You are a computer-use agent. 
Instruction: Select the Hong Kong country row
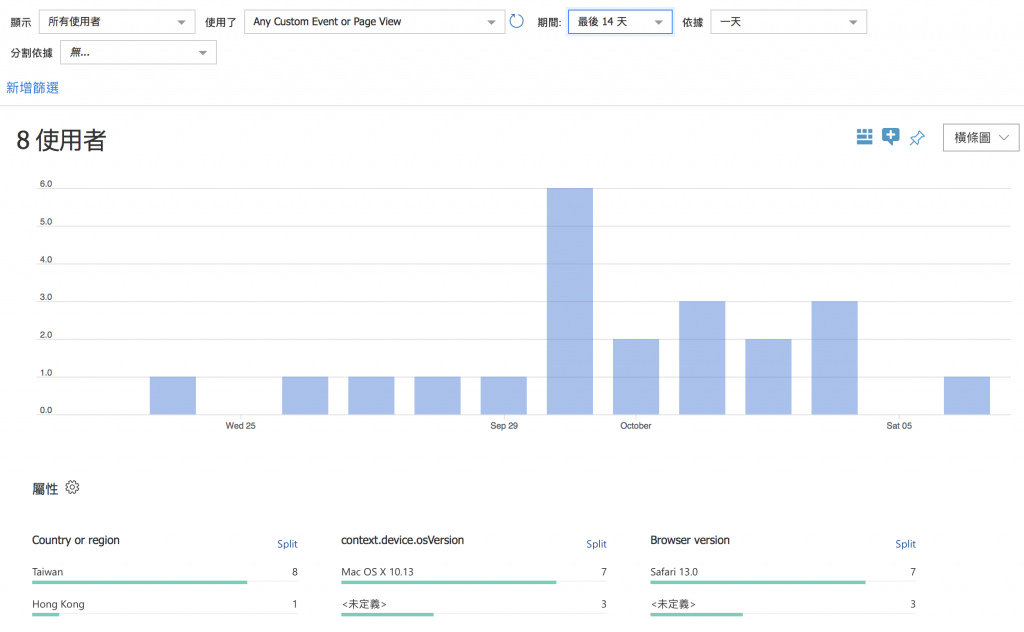tap(165, 605)
